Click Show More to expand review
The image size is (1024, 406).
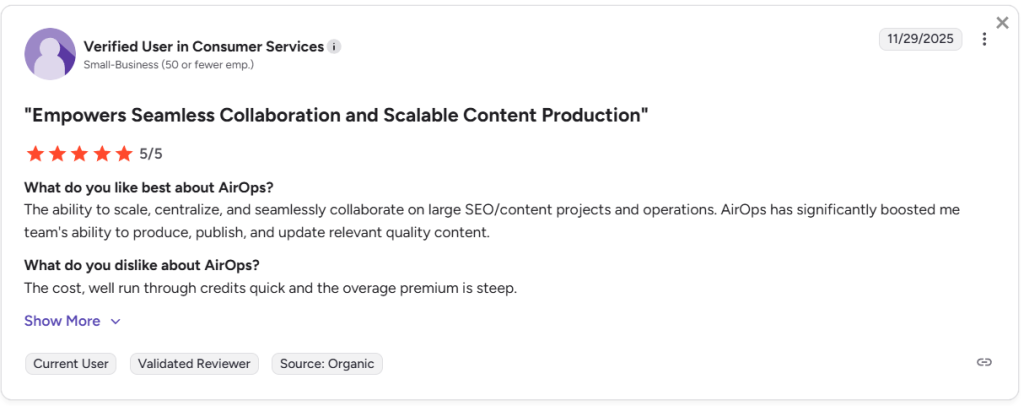tap(62, 321)
